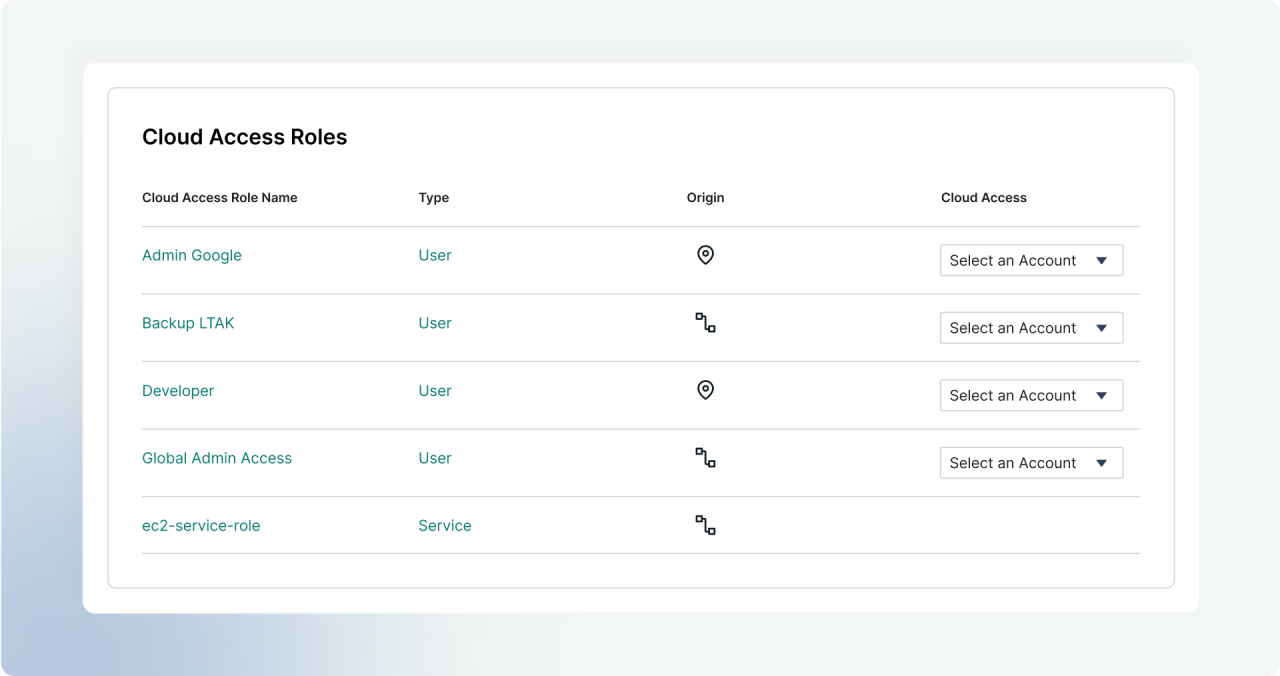The height and width of the screenshot is (676, 1280).
Task: Expand the Select an Account menu for Developer
Action: 1031,395
